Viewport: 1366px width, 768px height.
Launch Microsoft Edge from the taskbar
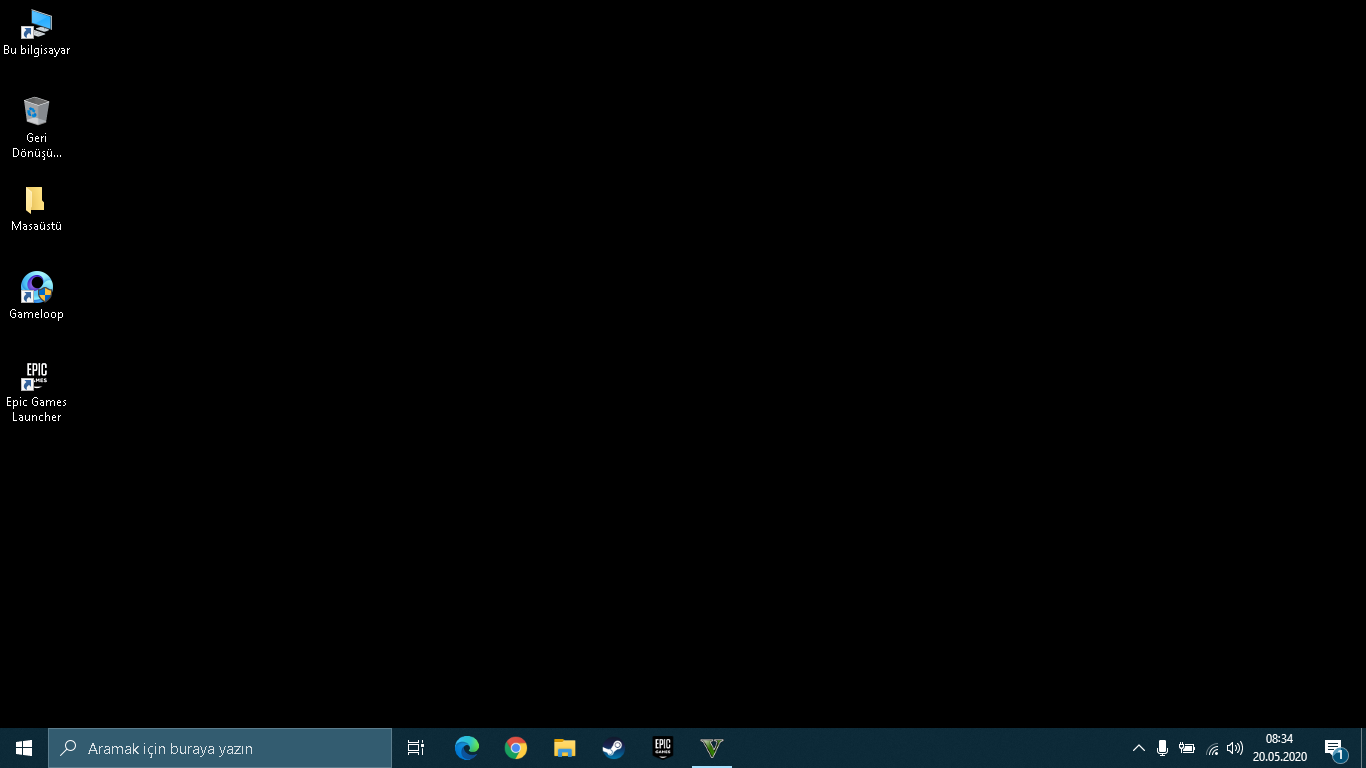[x=467, y=748]
